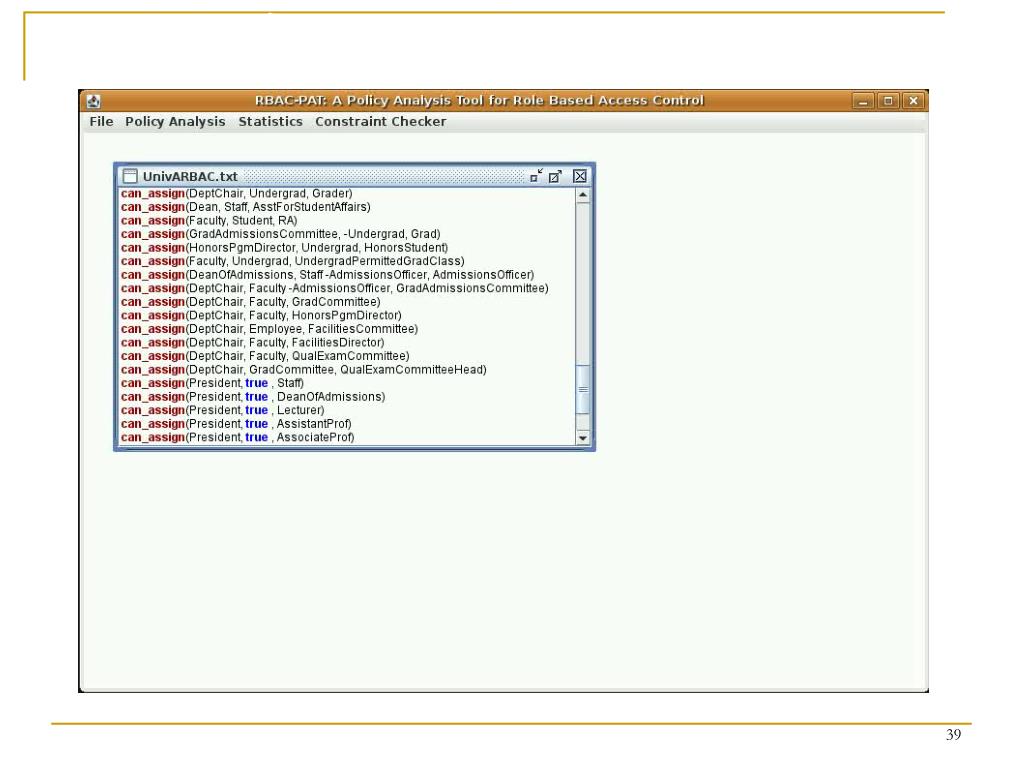1023x767 pixels.
Task: Minimize the RBAC-PAT main window
Action: tap(863, 101)
